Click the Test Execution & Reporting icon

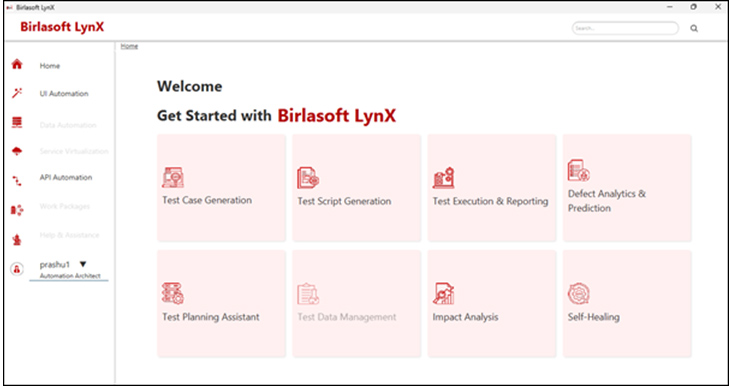(x=444, y=178)
